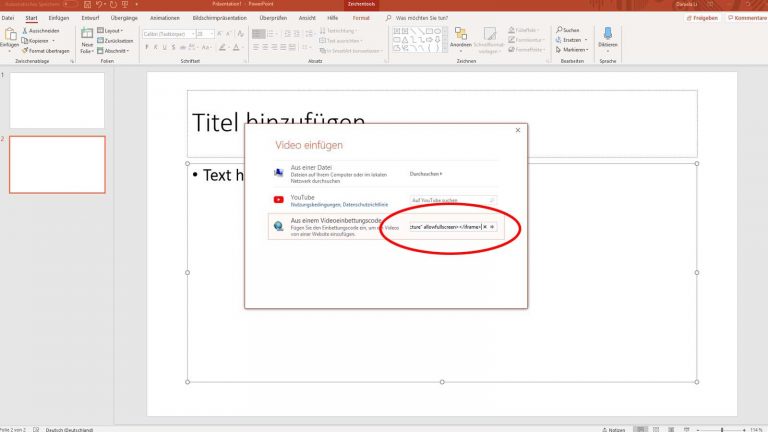Click the Einfügen clipboard icon
768x432 pixels.
(x=10, y=36)
